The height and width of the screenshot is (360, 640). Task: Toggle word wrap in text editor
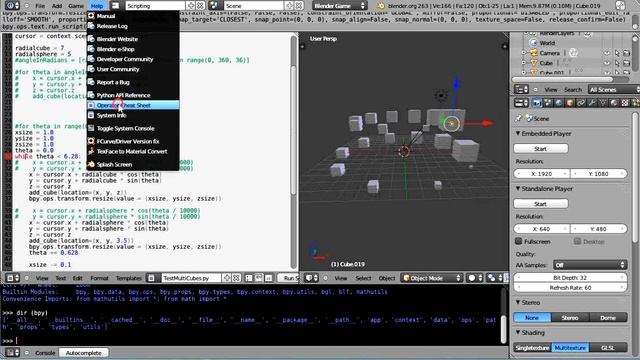[x=259, y=278]
